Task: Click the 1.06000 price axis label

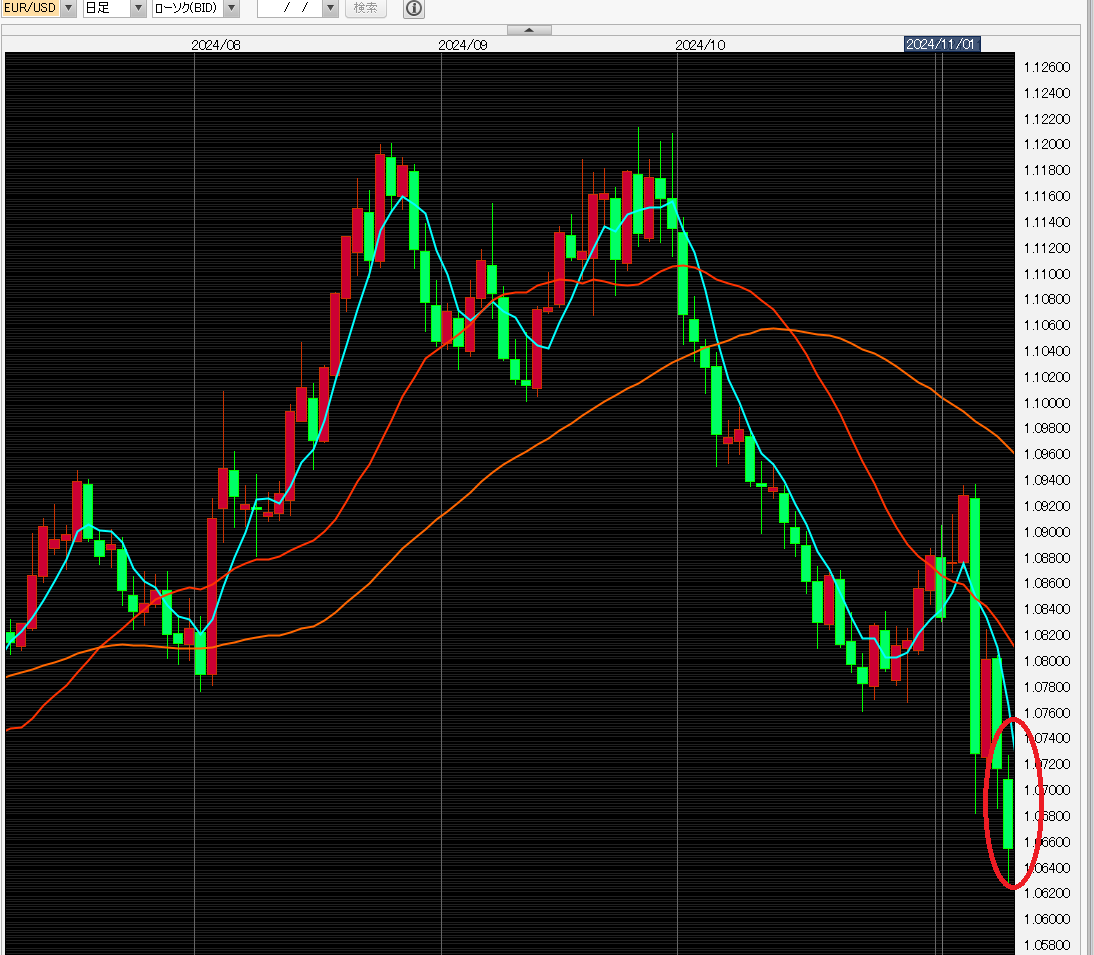Action: (1047, 919)
